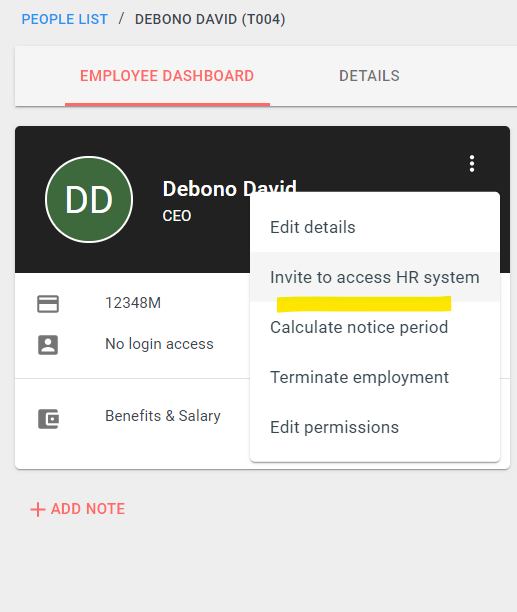This screenshot has width=517, height=612.
Task: Click the plus icon beside Add Note
Action: coord(38,509)
